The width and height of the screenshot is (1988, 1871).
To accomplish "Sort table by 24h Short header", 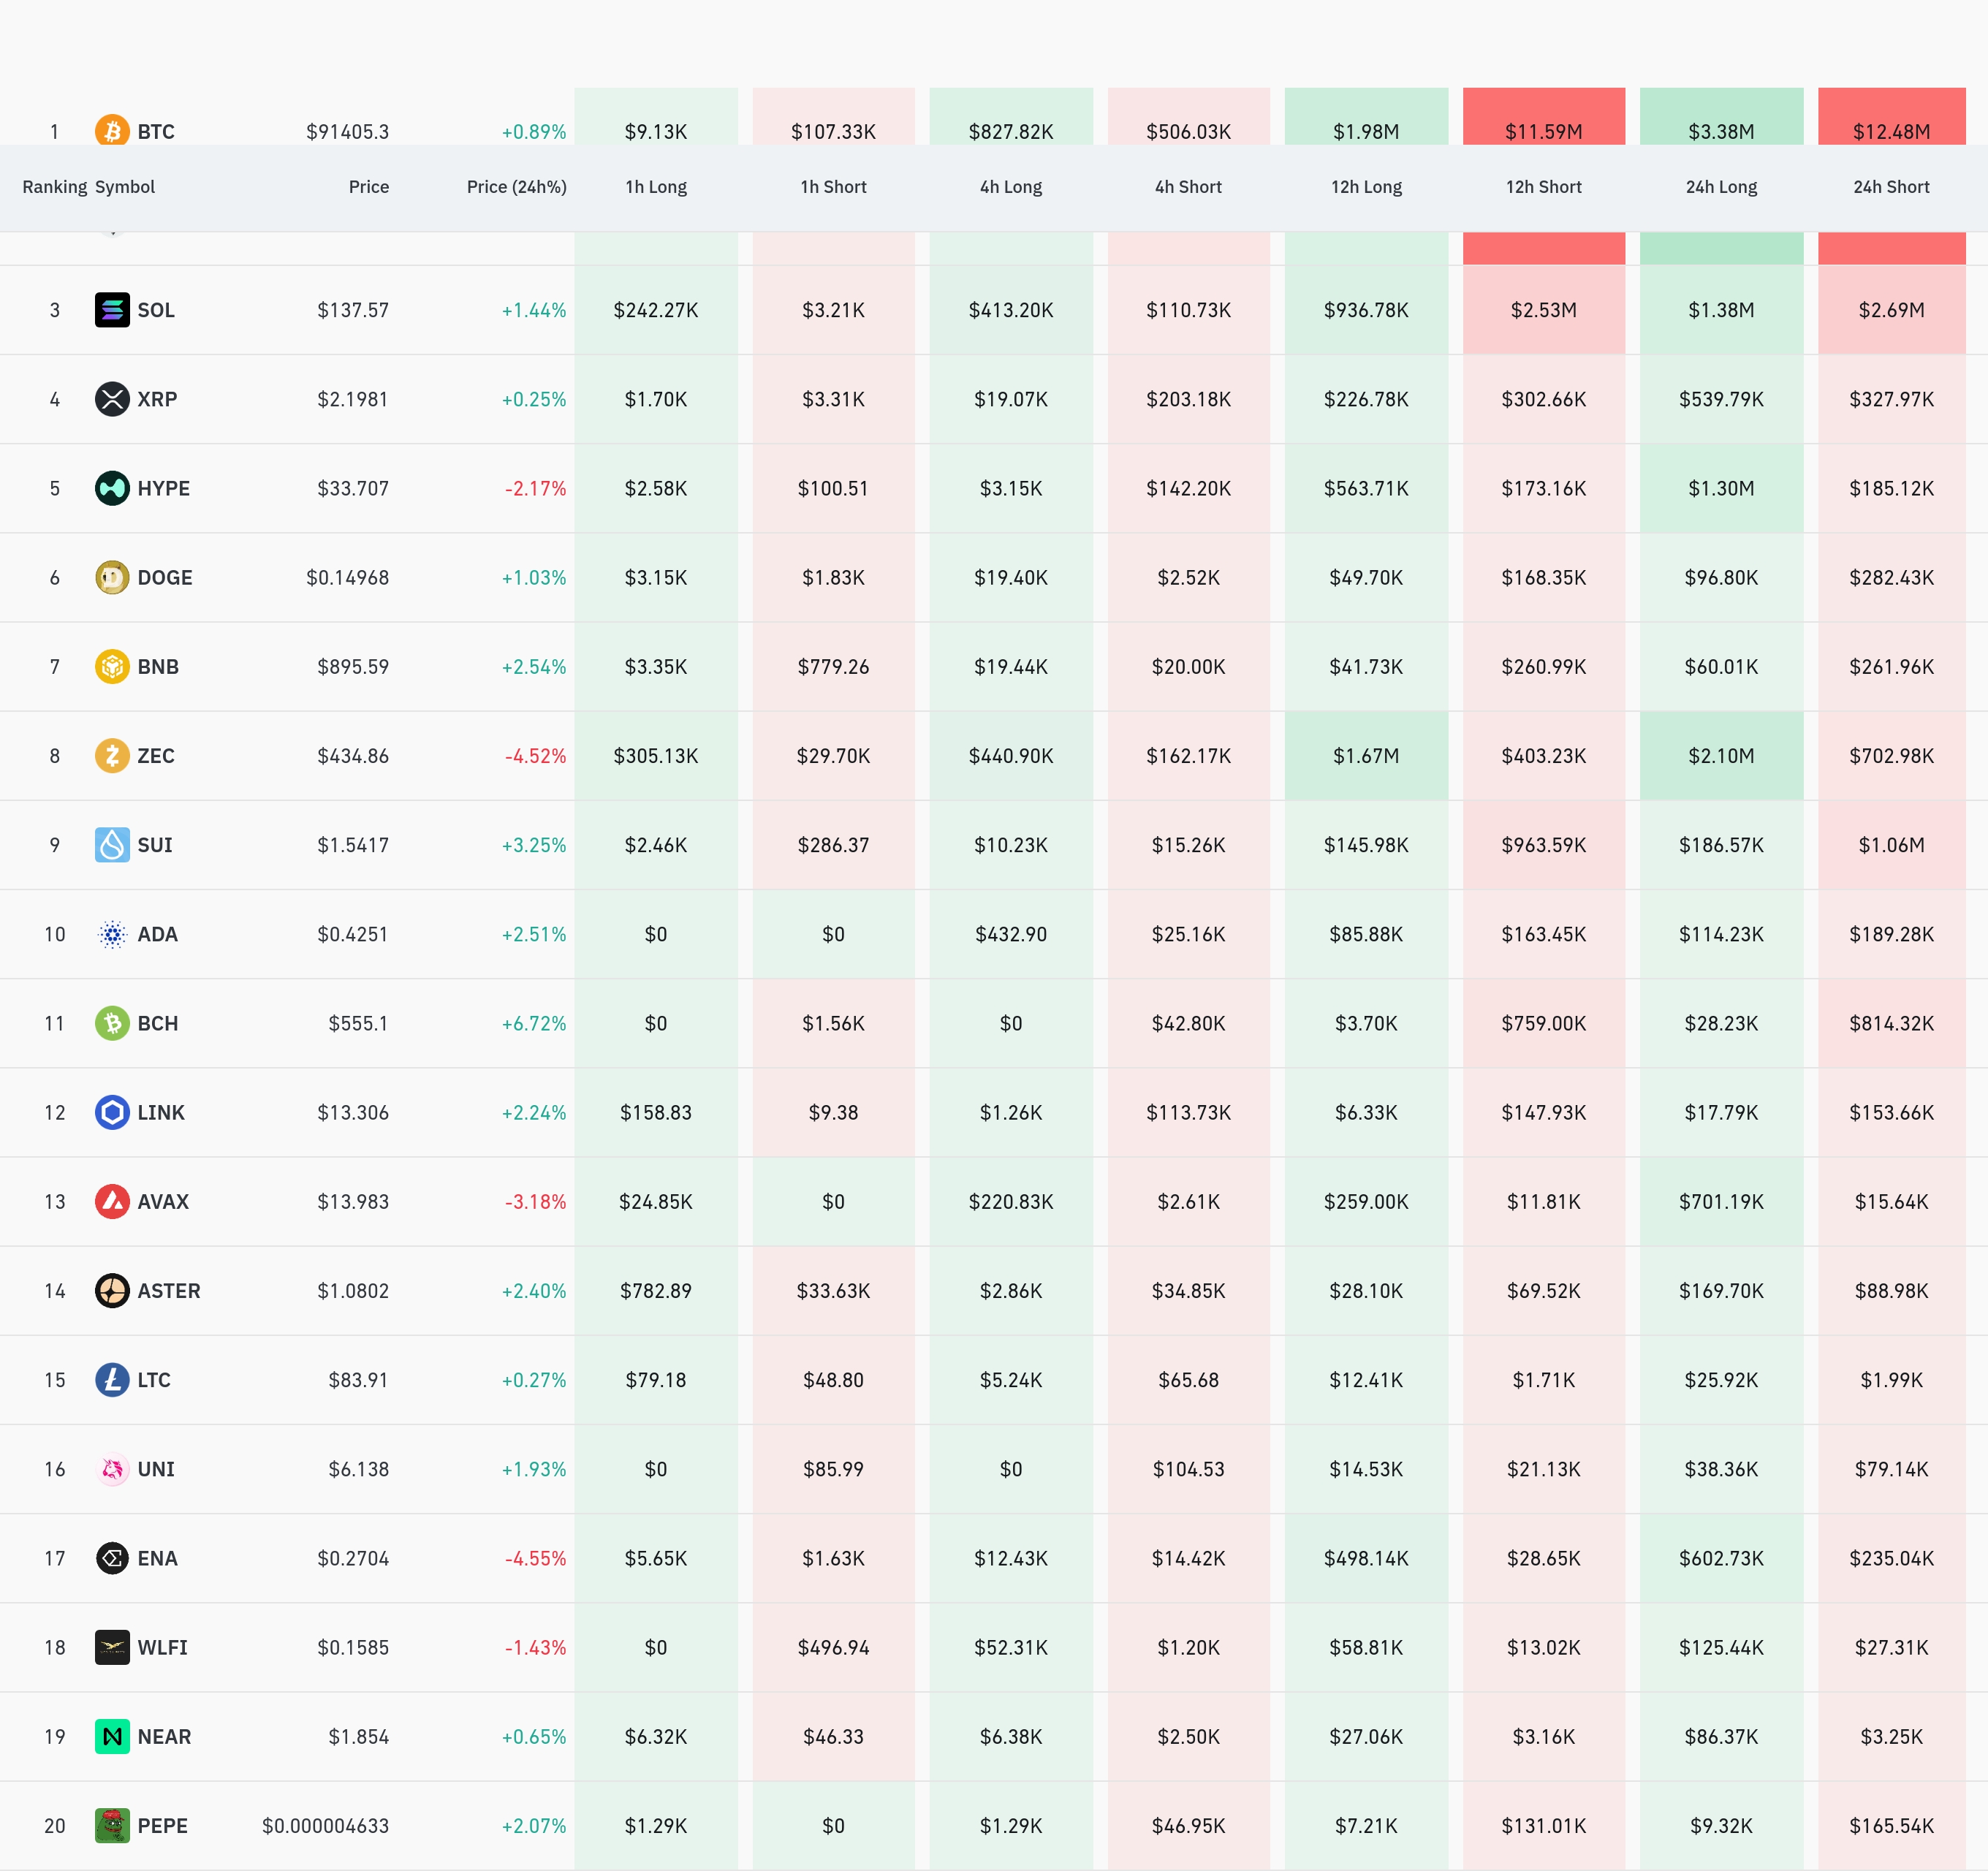I will 1891,187.
